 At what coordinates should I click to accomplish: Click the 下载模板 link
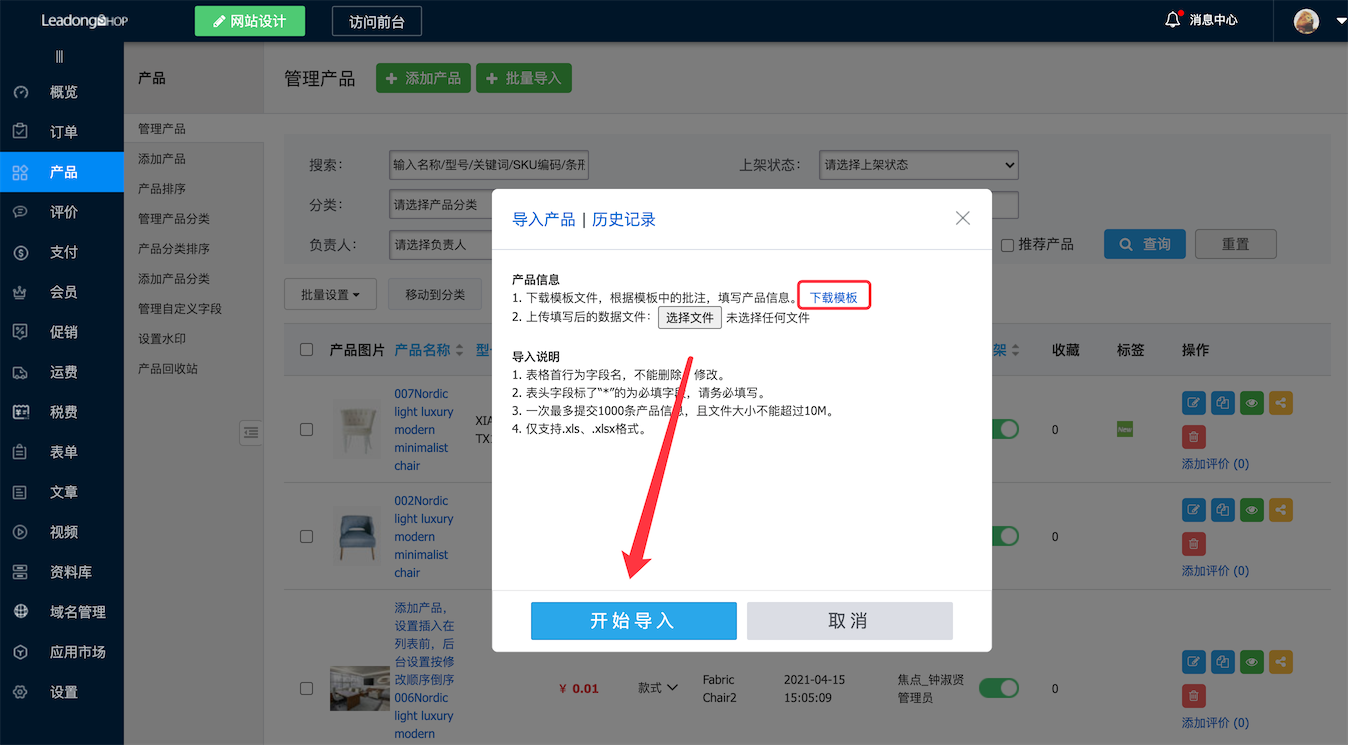click(833, 294)
